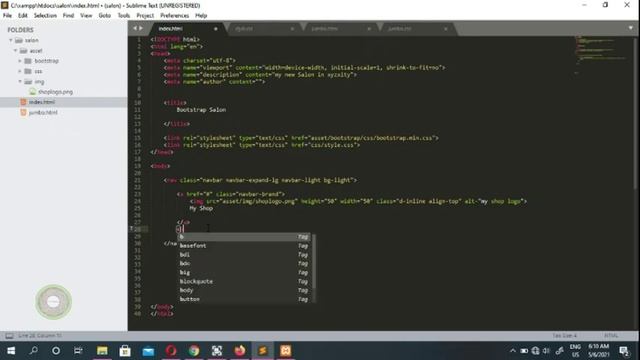640x360 pixels.
Task: Open the XAMPP taskbar icon
Action: pyautogui.click(x=286, y=351)
